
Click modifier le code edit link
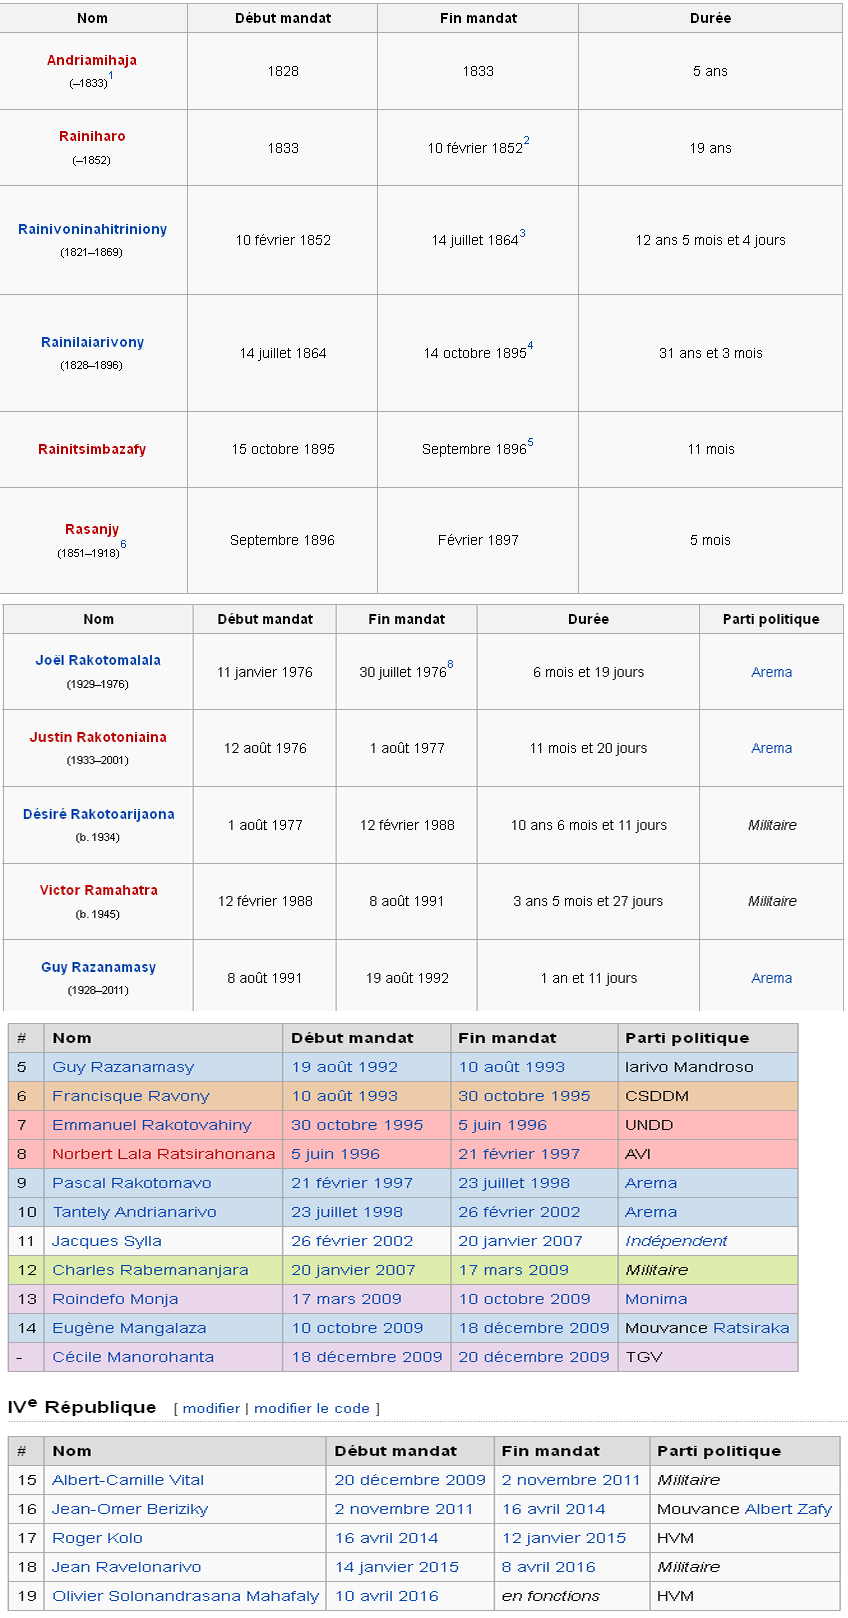311,1408
